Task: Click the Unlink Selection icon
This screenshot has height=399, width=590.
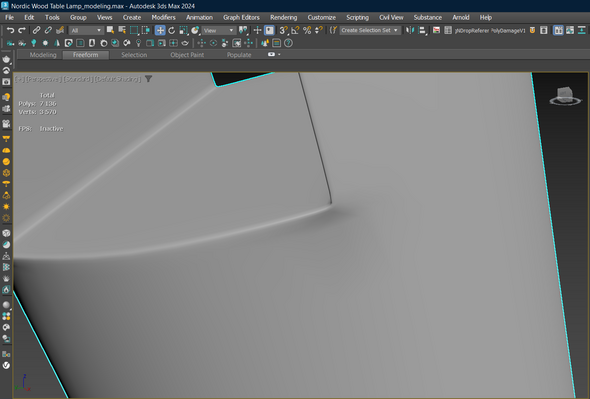Action: pos(48,30)
